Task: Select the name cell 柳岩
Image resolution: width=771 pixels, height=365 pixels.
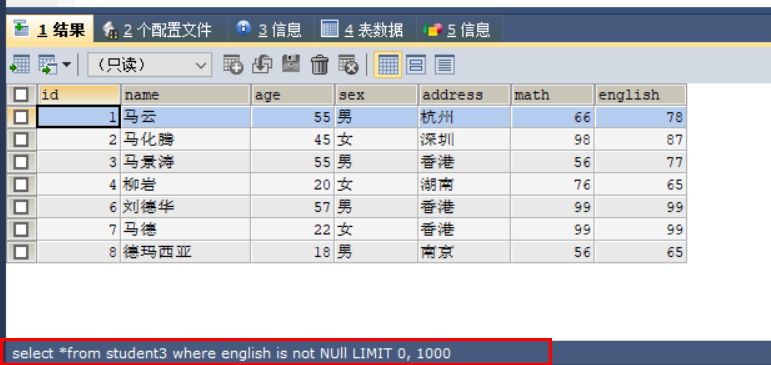Action: [x=186, y=184]
